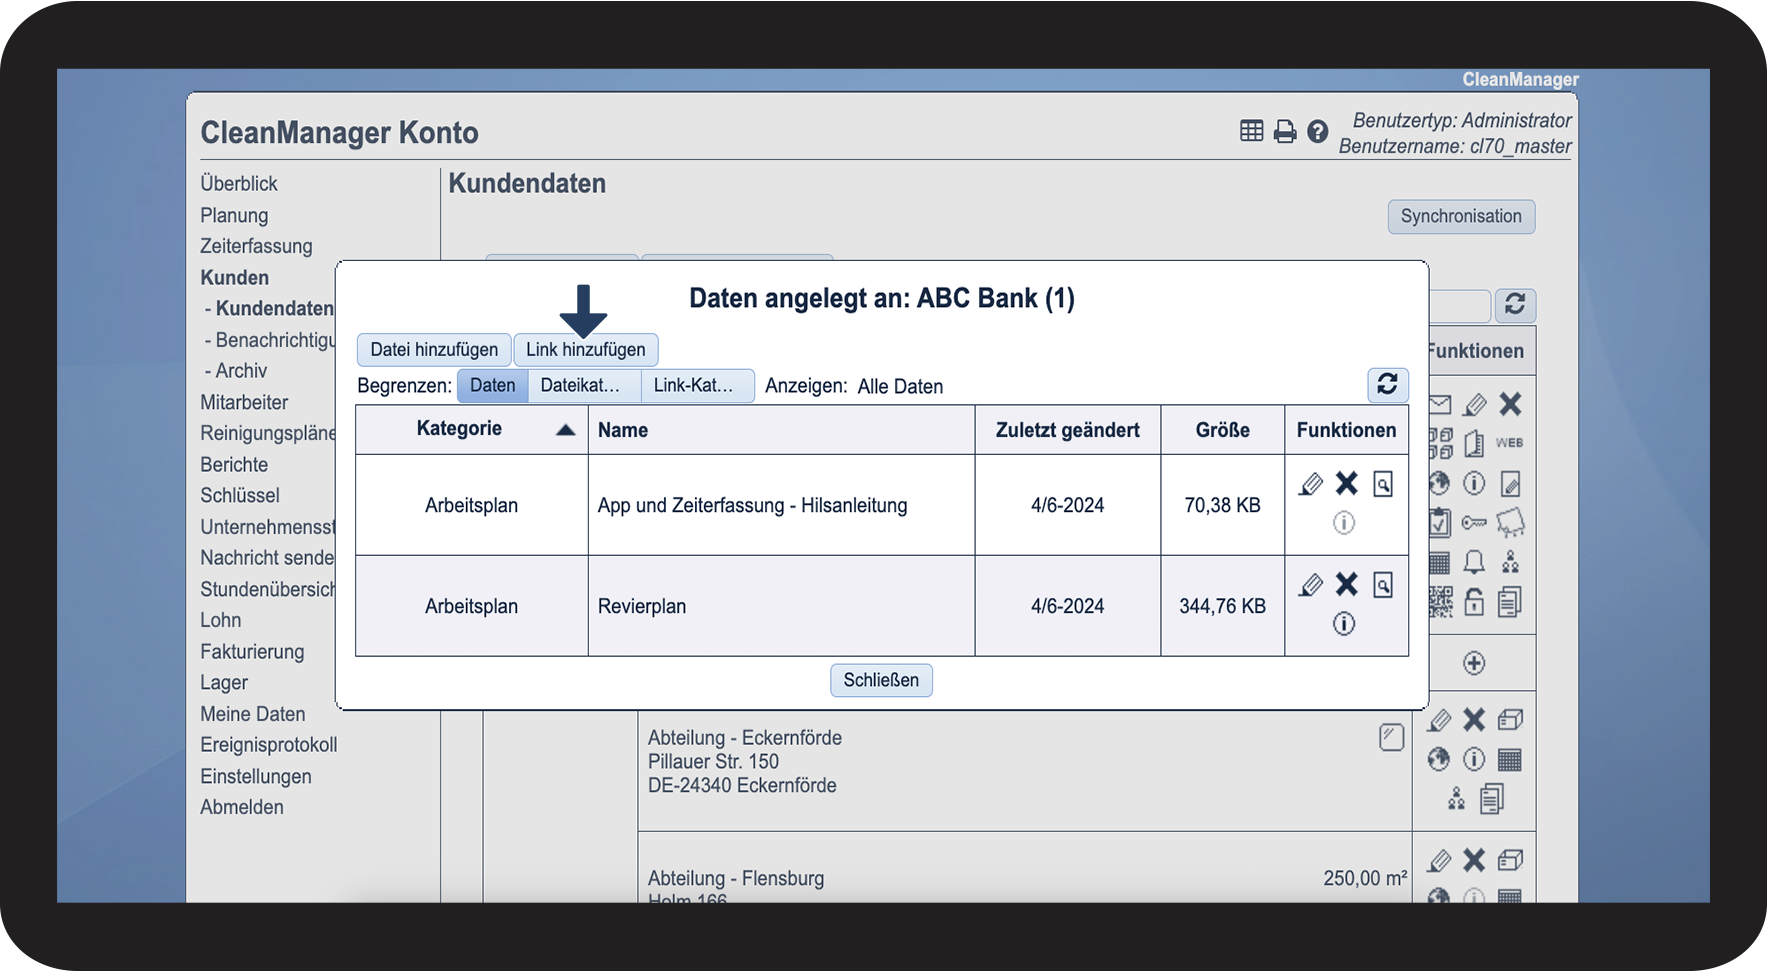Click the edit pencil icon for Revierplan
This screenshot has height=971, width=1767.
click(x=1311, y=585)
